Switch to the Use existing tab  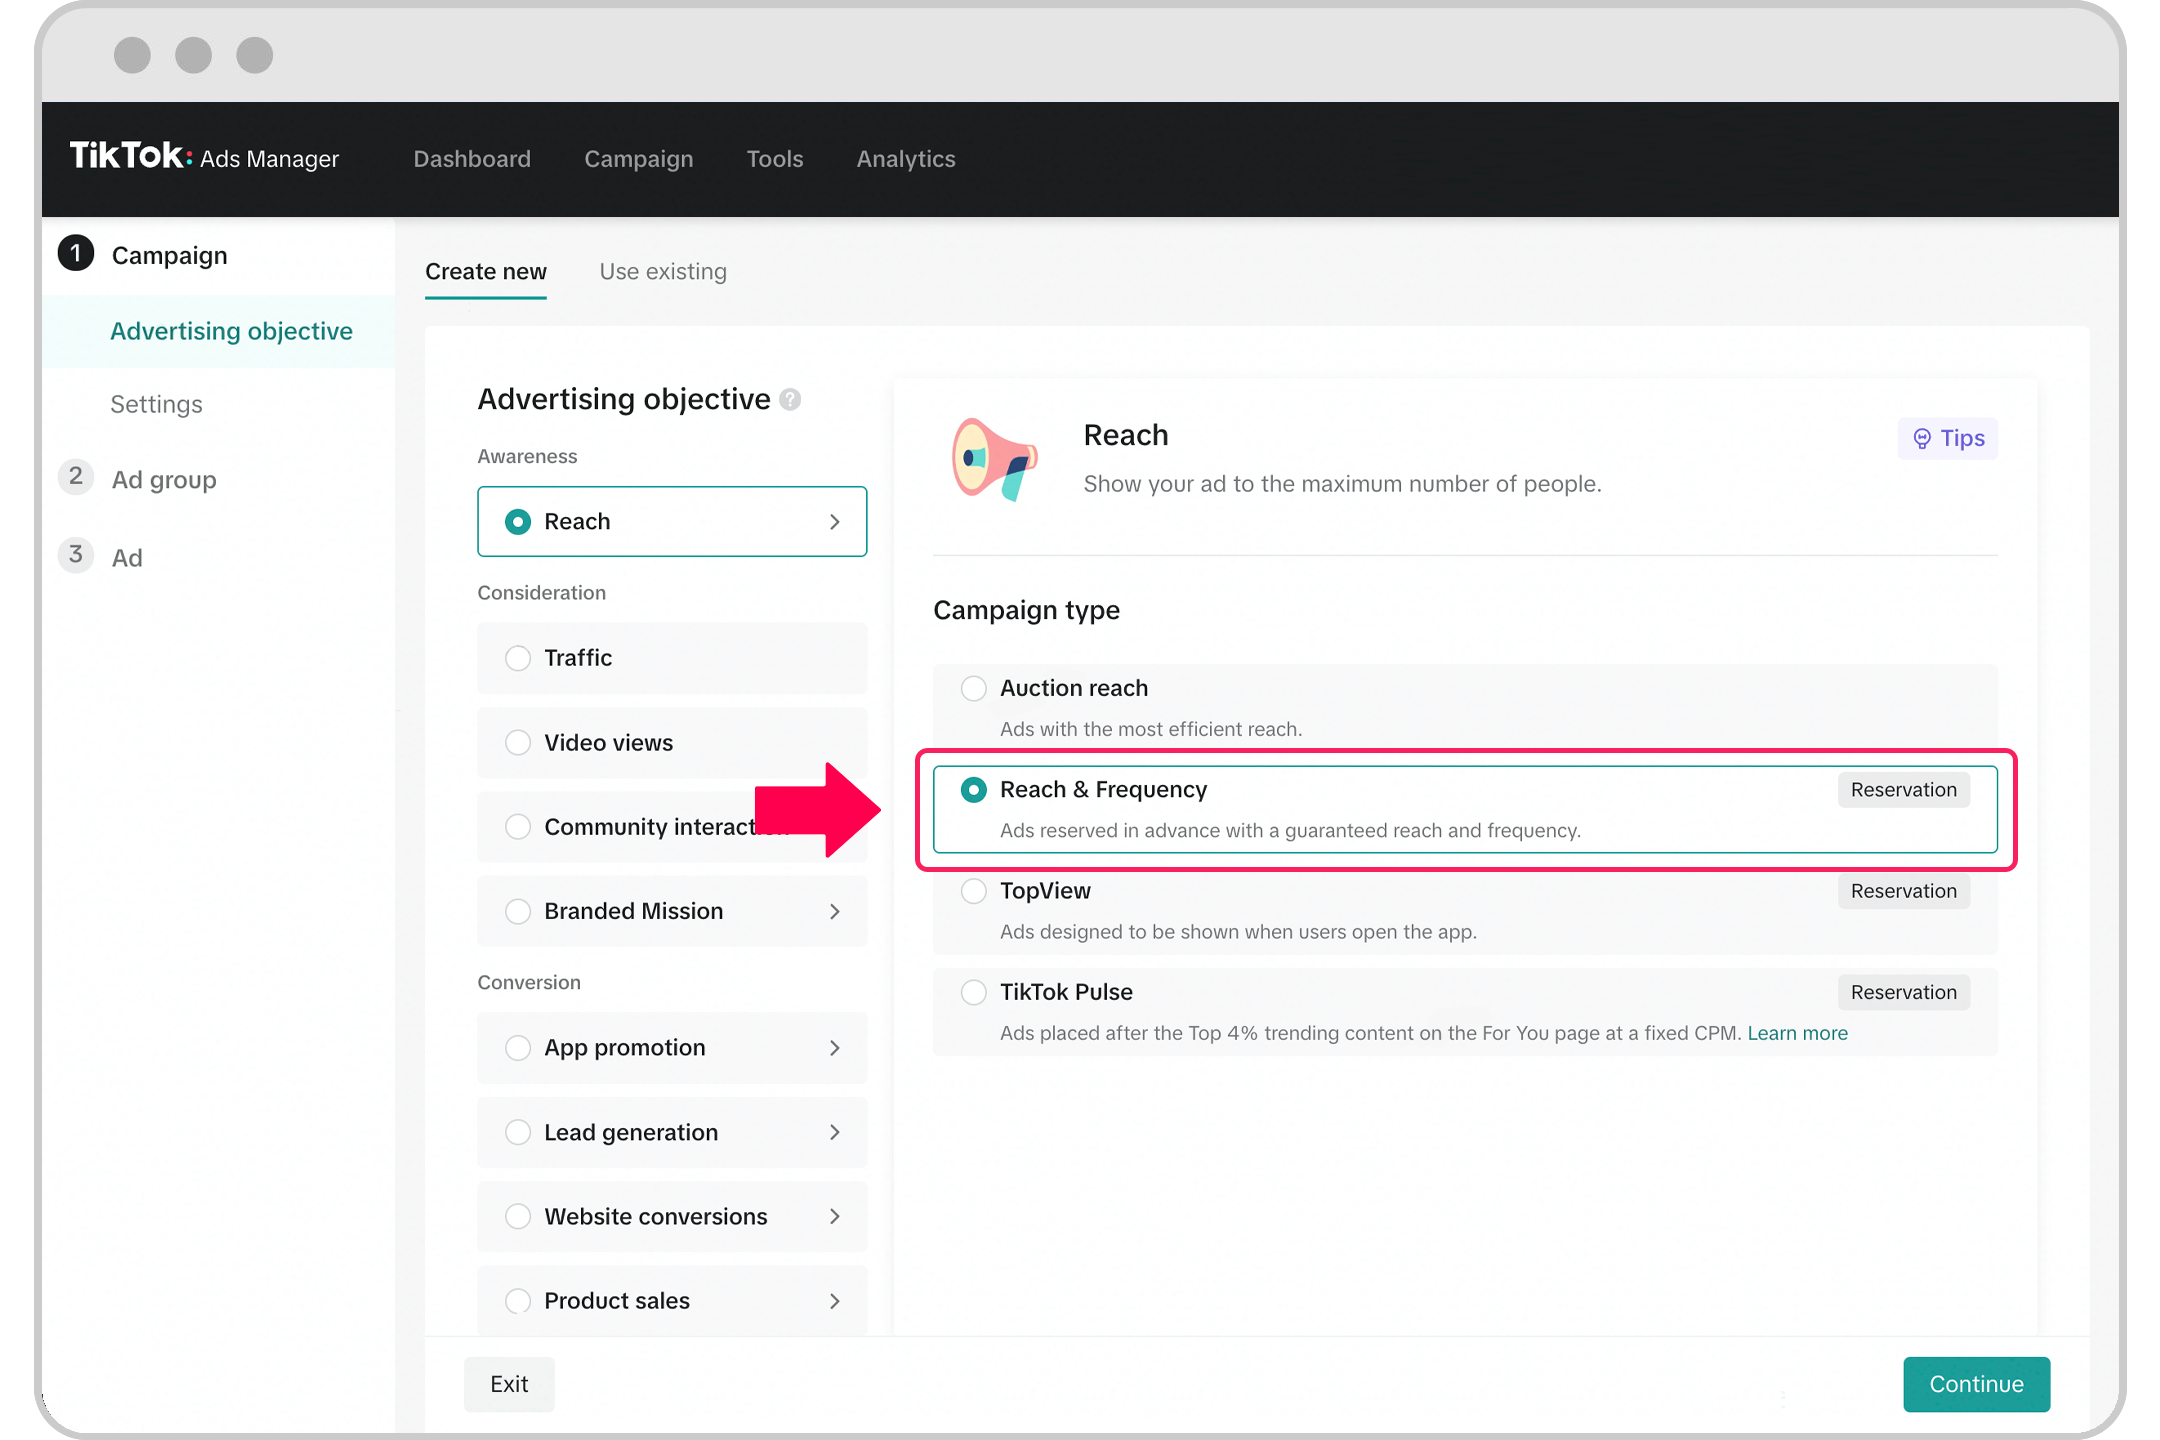click(x=662, y=270)
